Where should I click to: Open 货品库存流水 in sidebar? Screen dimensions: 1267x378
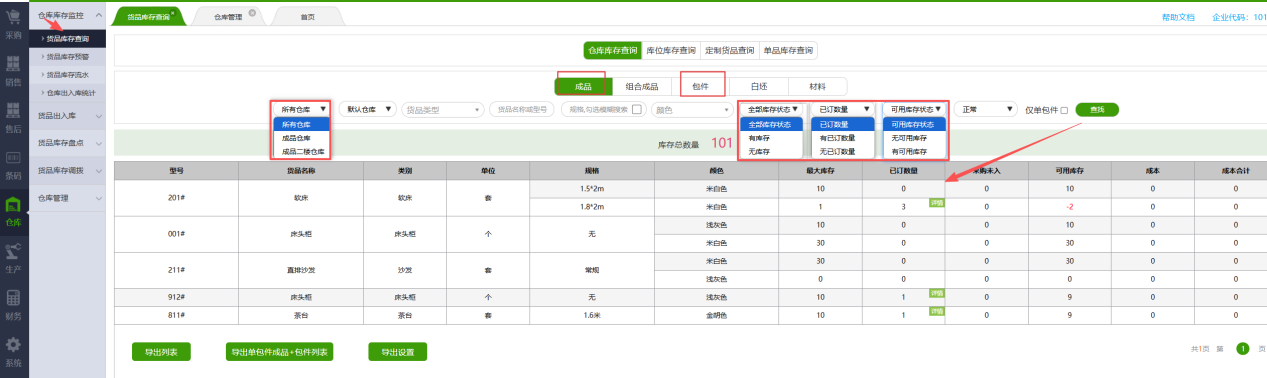pyautogui.click(x=68, y=74)
